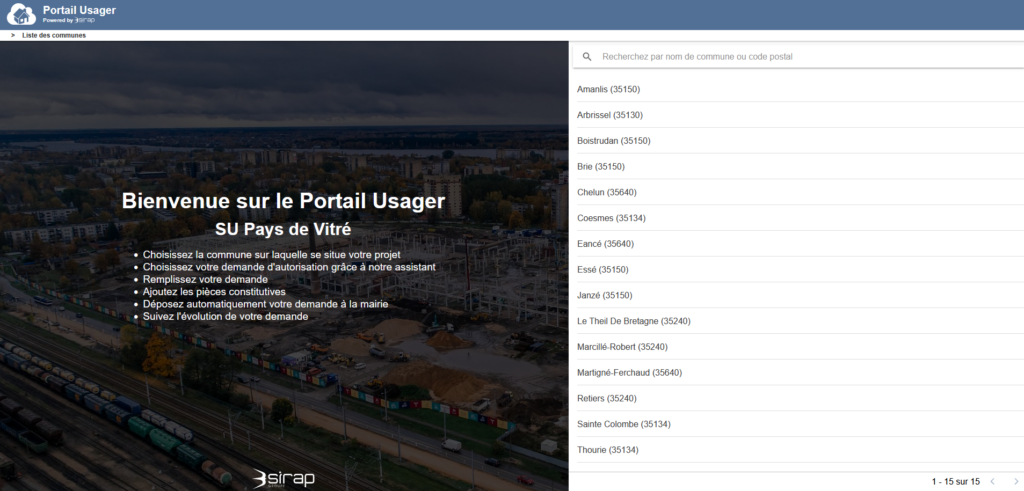This screenshot has height=491, width=1024.
Task: Go to next page of communes
Action: [x=1016, y=481]
